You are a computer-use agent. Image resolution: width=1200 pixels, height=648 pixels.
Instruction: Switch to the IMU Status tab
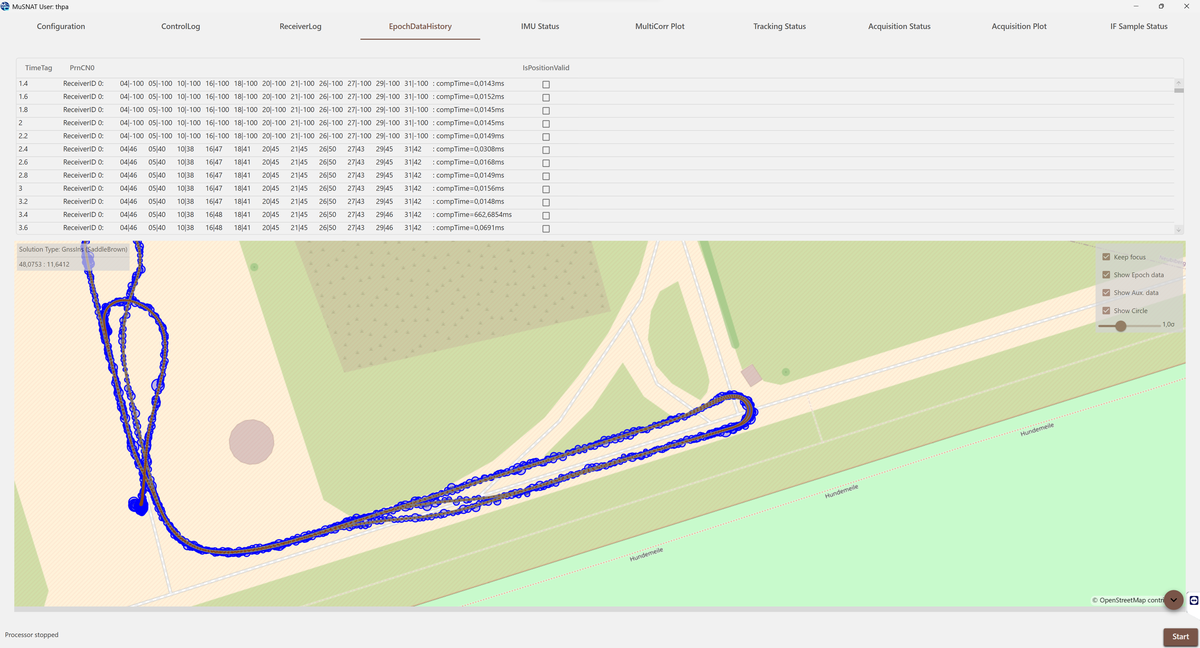(x=540, y=26)
